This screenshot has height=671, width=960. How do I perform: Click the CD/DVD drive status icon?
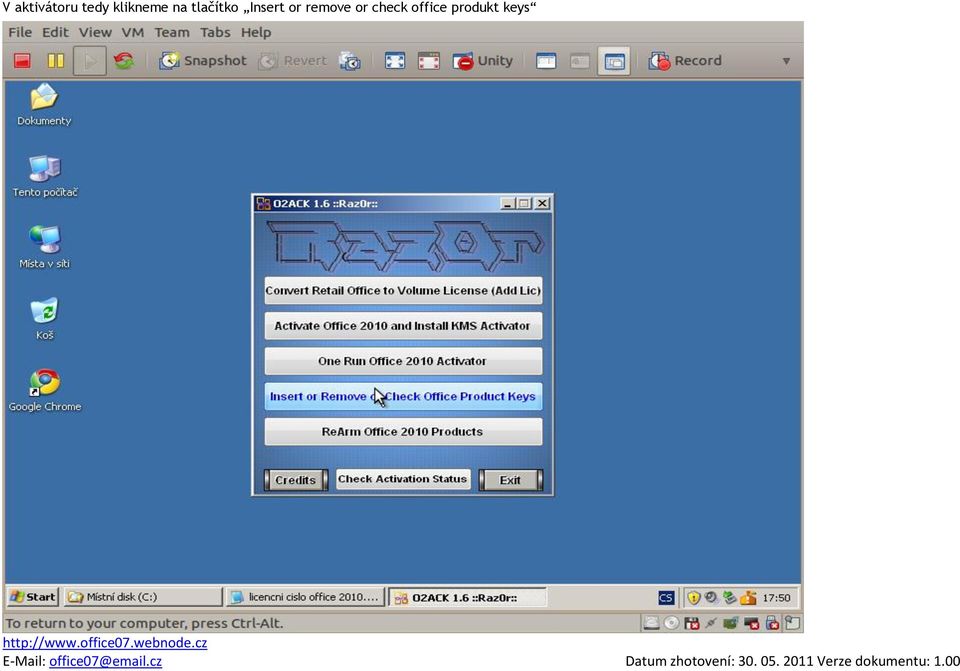(672, 623)
